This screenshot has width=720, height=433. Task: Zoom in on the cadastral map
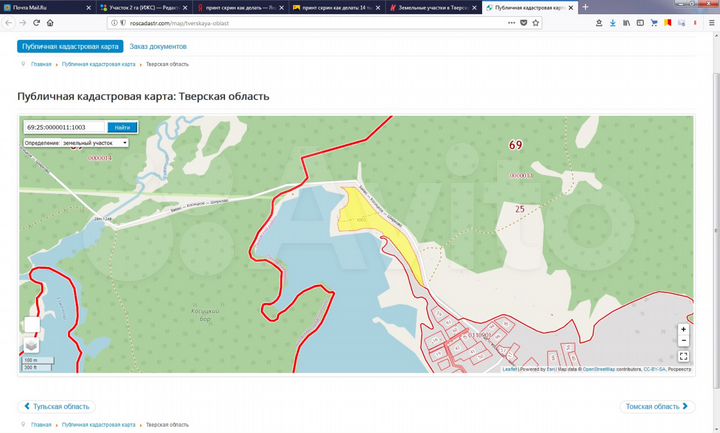683,329
